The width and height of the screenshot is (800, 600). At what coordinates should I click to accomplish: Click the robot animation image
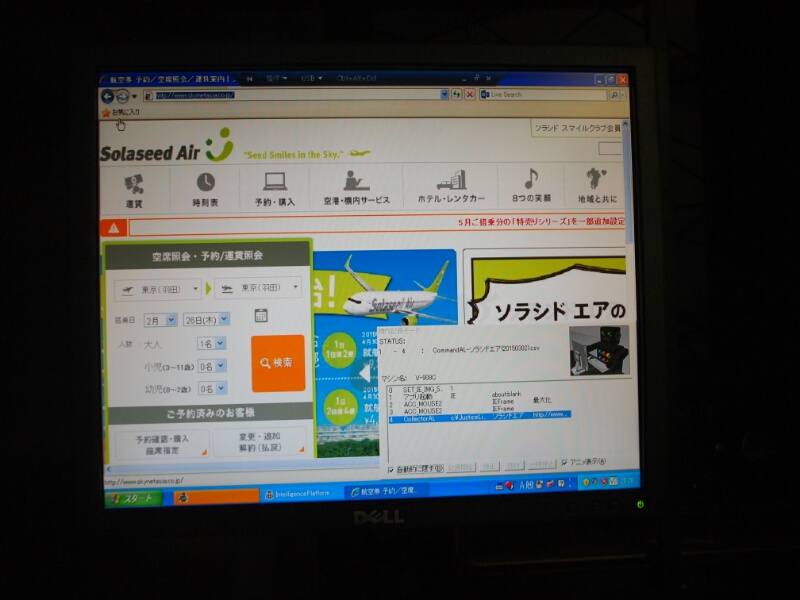pos(599,351)
